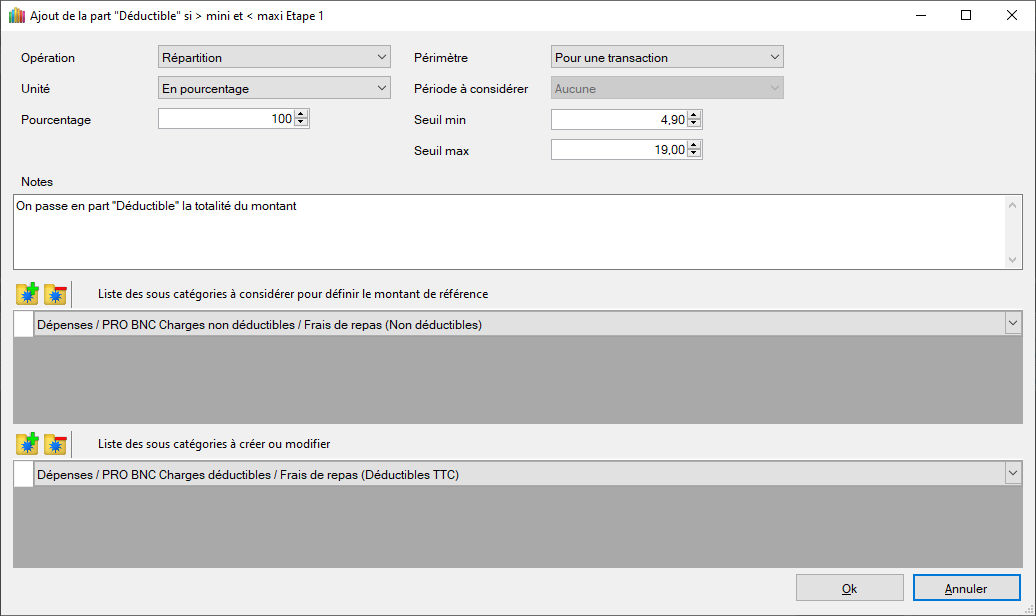Viewport: 1036px width, 616px height.
Task: Increase the Seuil max value with the up arrow
Action: 695,145
